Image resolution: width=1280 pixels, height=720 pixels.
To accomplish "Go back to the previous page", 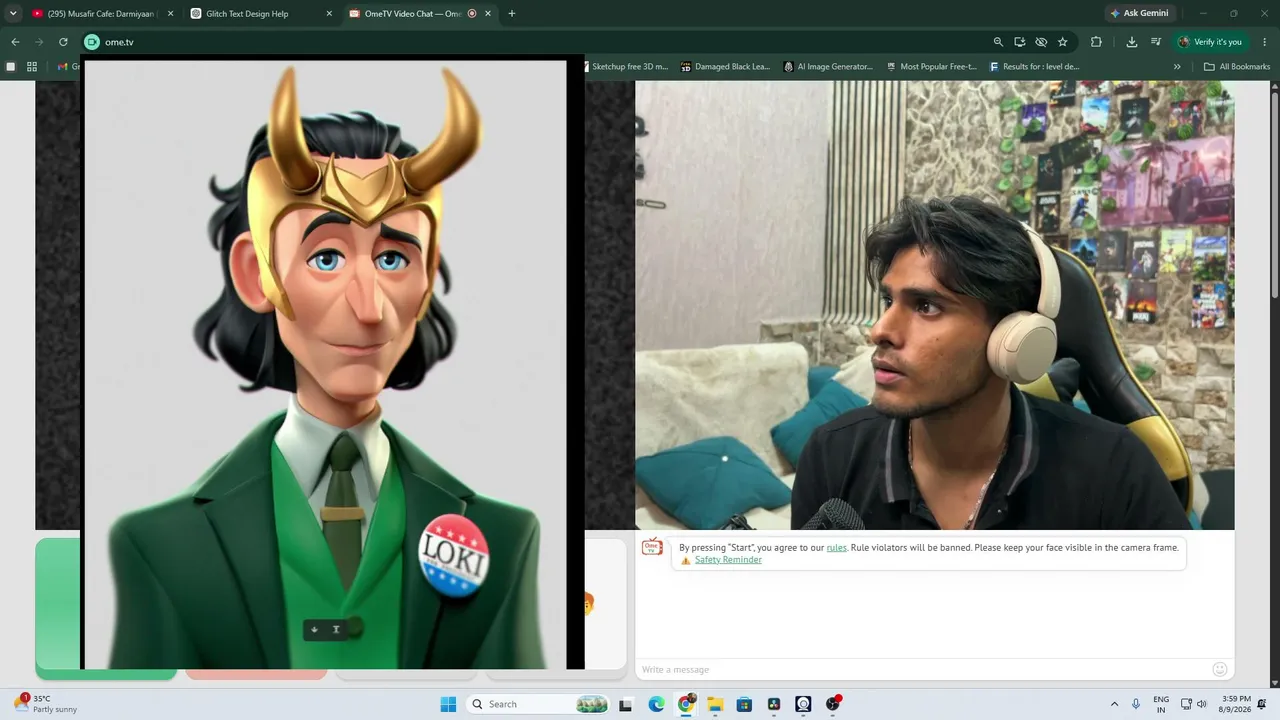I will click(15, 42).
